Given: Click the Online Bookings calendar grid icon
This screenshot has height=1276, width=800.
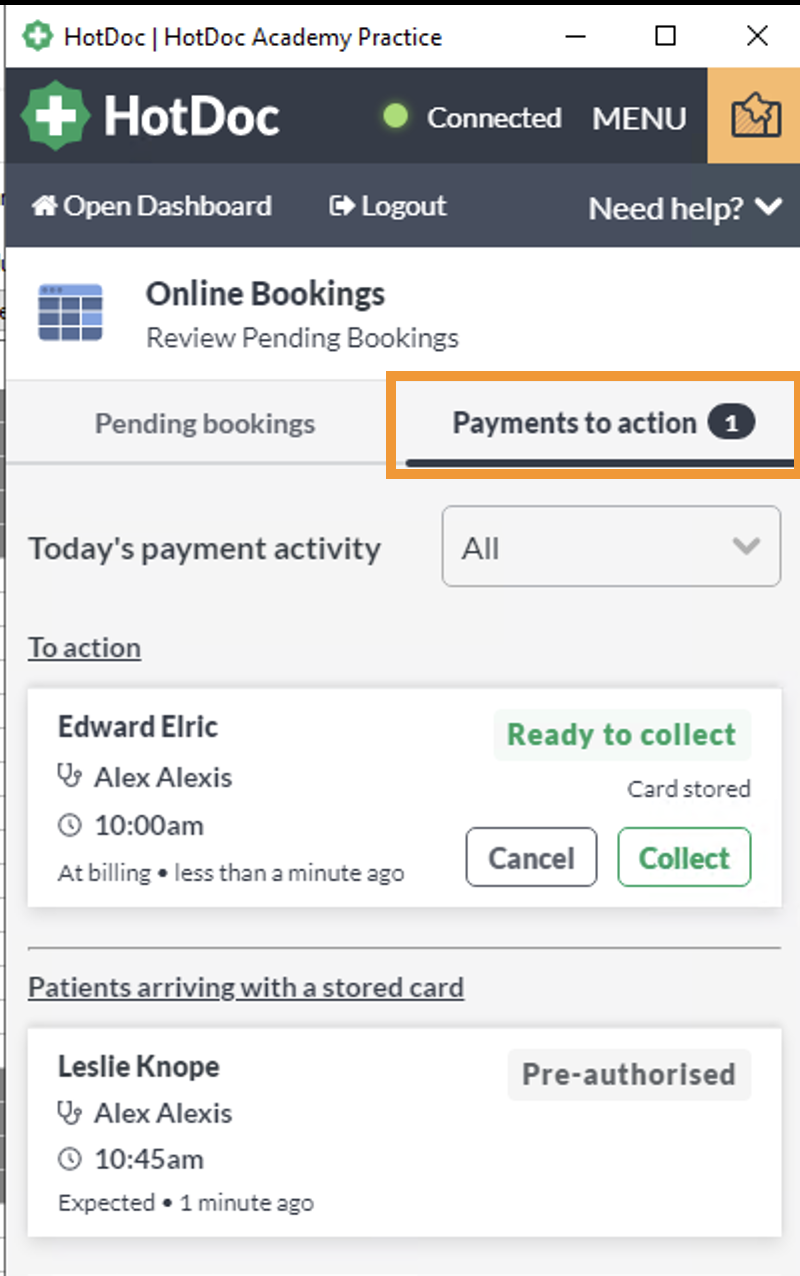Looking at the screenshot, I should pos(70,313).
